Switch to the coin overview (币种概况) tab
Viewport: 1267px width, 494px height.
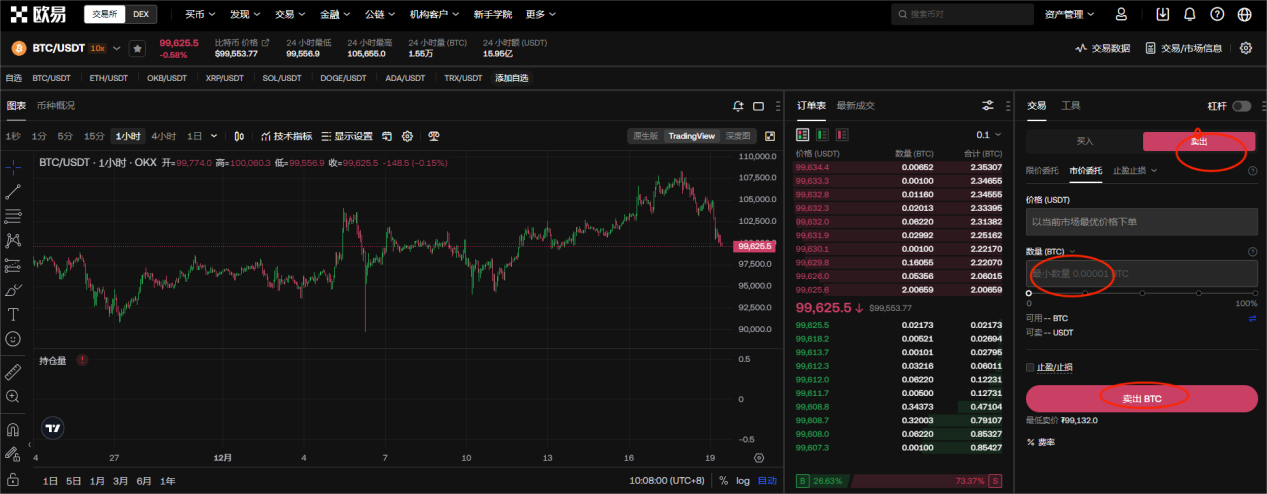click(55, 106)
